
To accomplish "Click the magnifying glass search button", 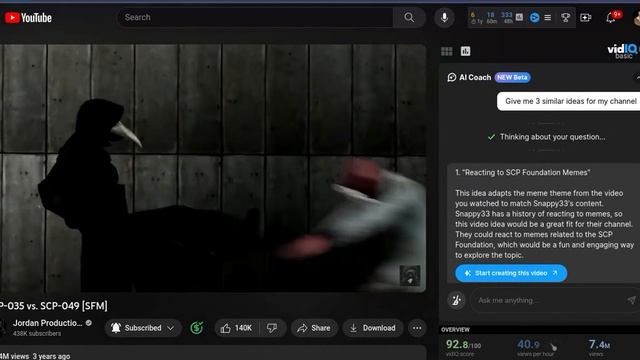I will click(409, 17).
